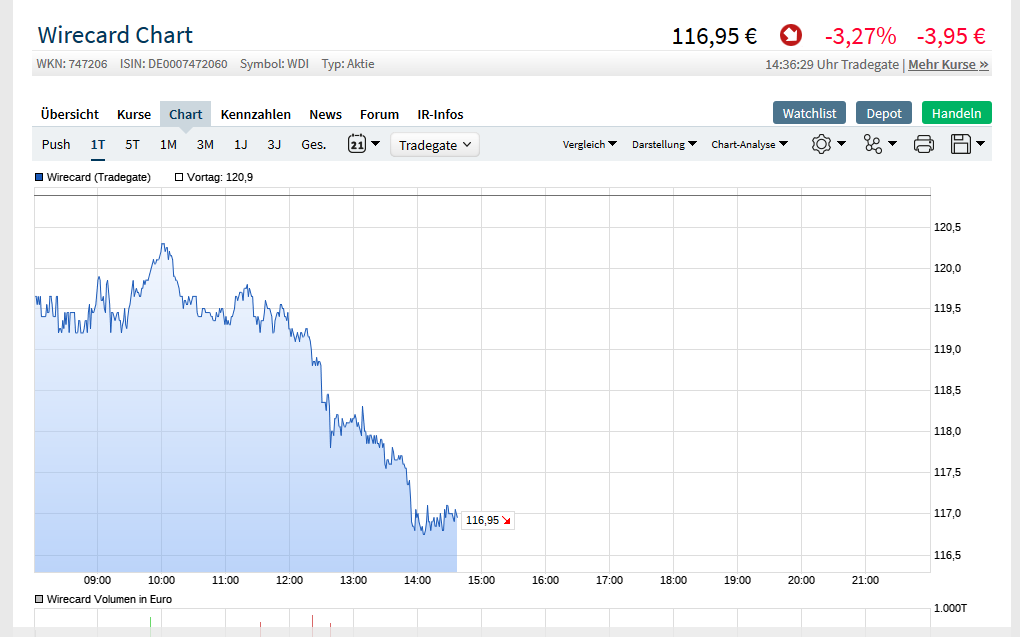Screen dimensions: 1020x637
Task: Select the 1T time range
Action: coord(98,144)
